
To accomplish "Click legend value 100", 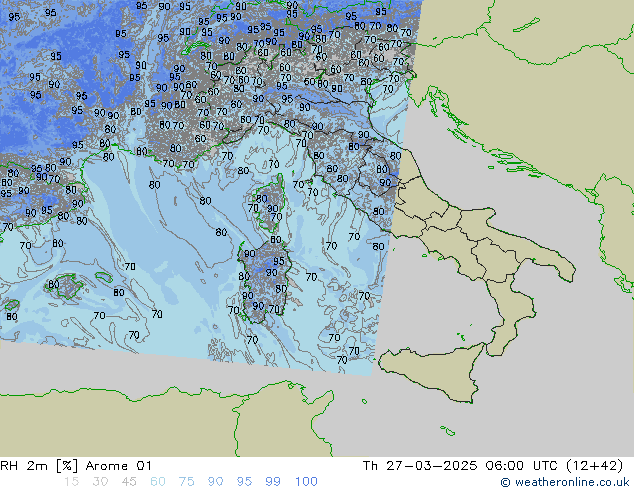I will [306, 482].
